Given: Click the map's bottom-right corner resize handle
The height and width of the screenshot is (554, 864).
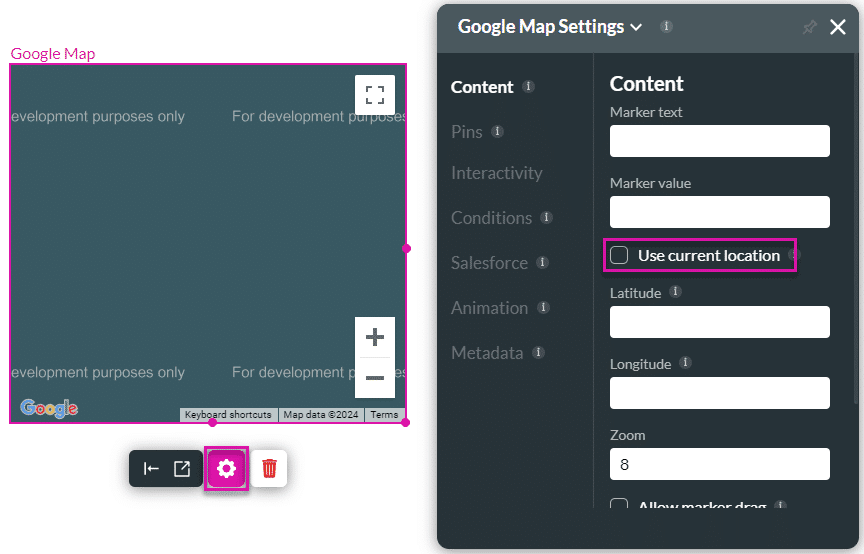Looking at the screenshot, I should (x=406, y=423).
